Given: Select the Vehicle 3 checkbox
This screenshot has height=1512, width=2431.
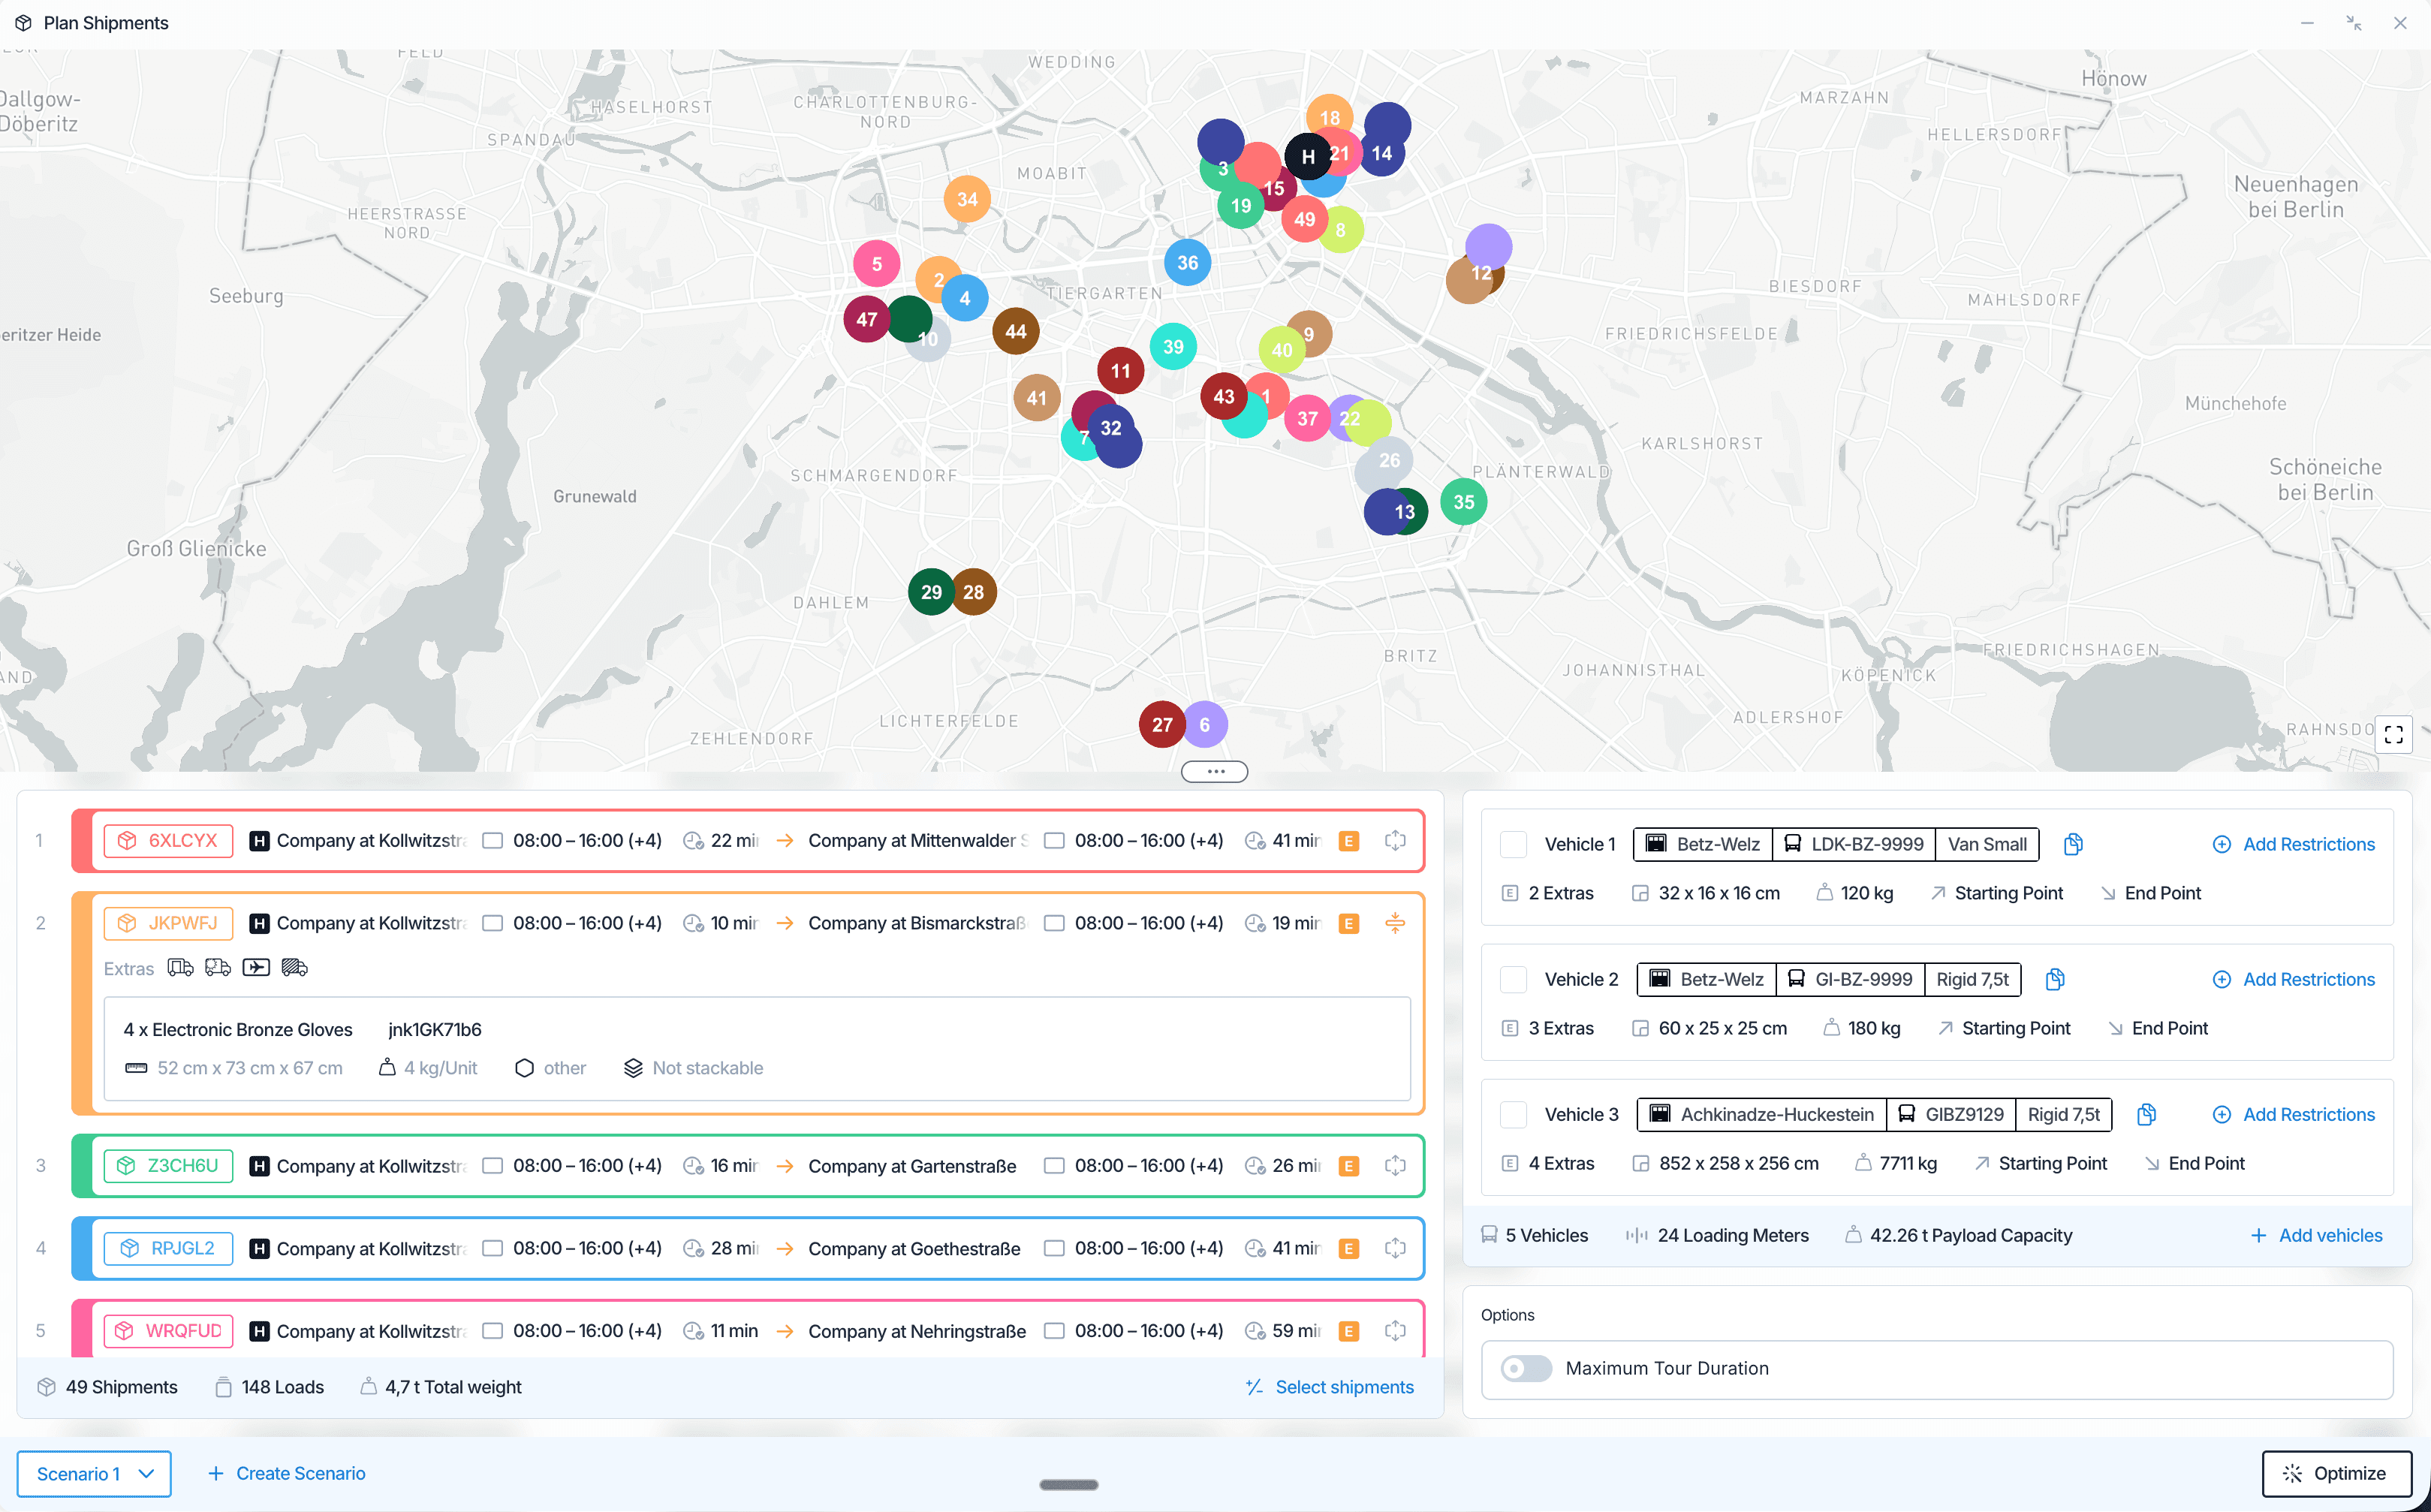Looking at the screenshot, I should pyautogui.click(x=1513, y=1114).
